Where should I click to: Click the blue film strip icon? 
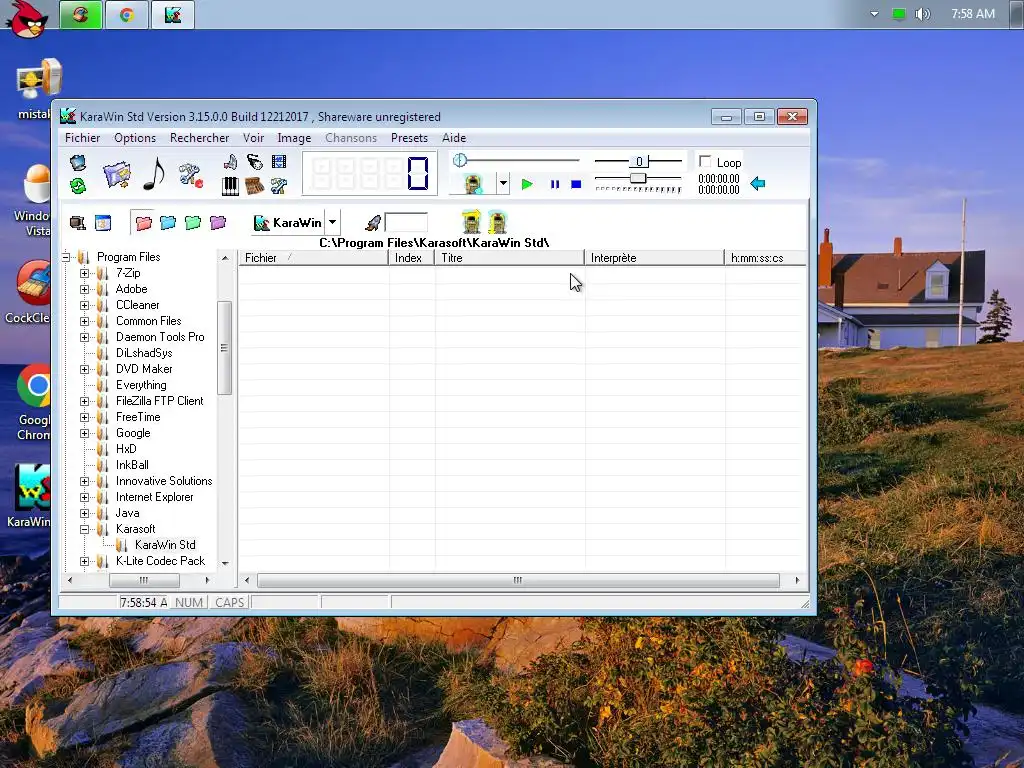point(279,162)
